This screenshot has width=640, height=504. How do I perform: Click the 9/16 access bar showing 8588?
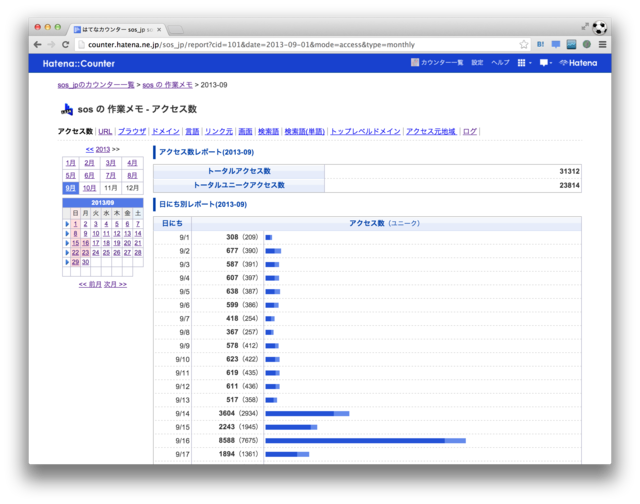tap(365, 441)
